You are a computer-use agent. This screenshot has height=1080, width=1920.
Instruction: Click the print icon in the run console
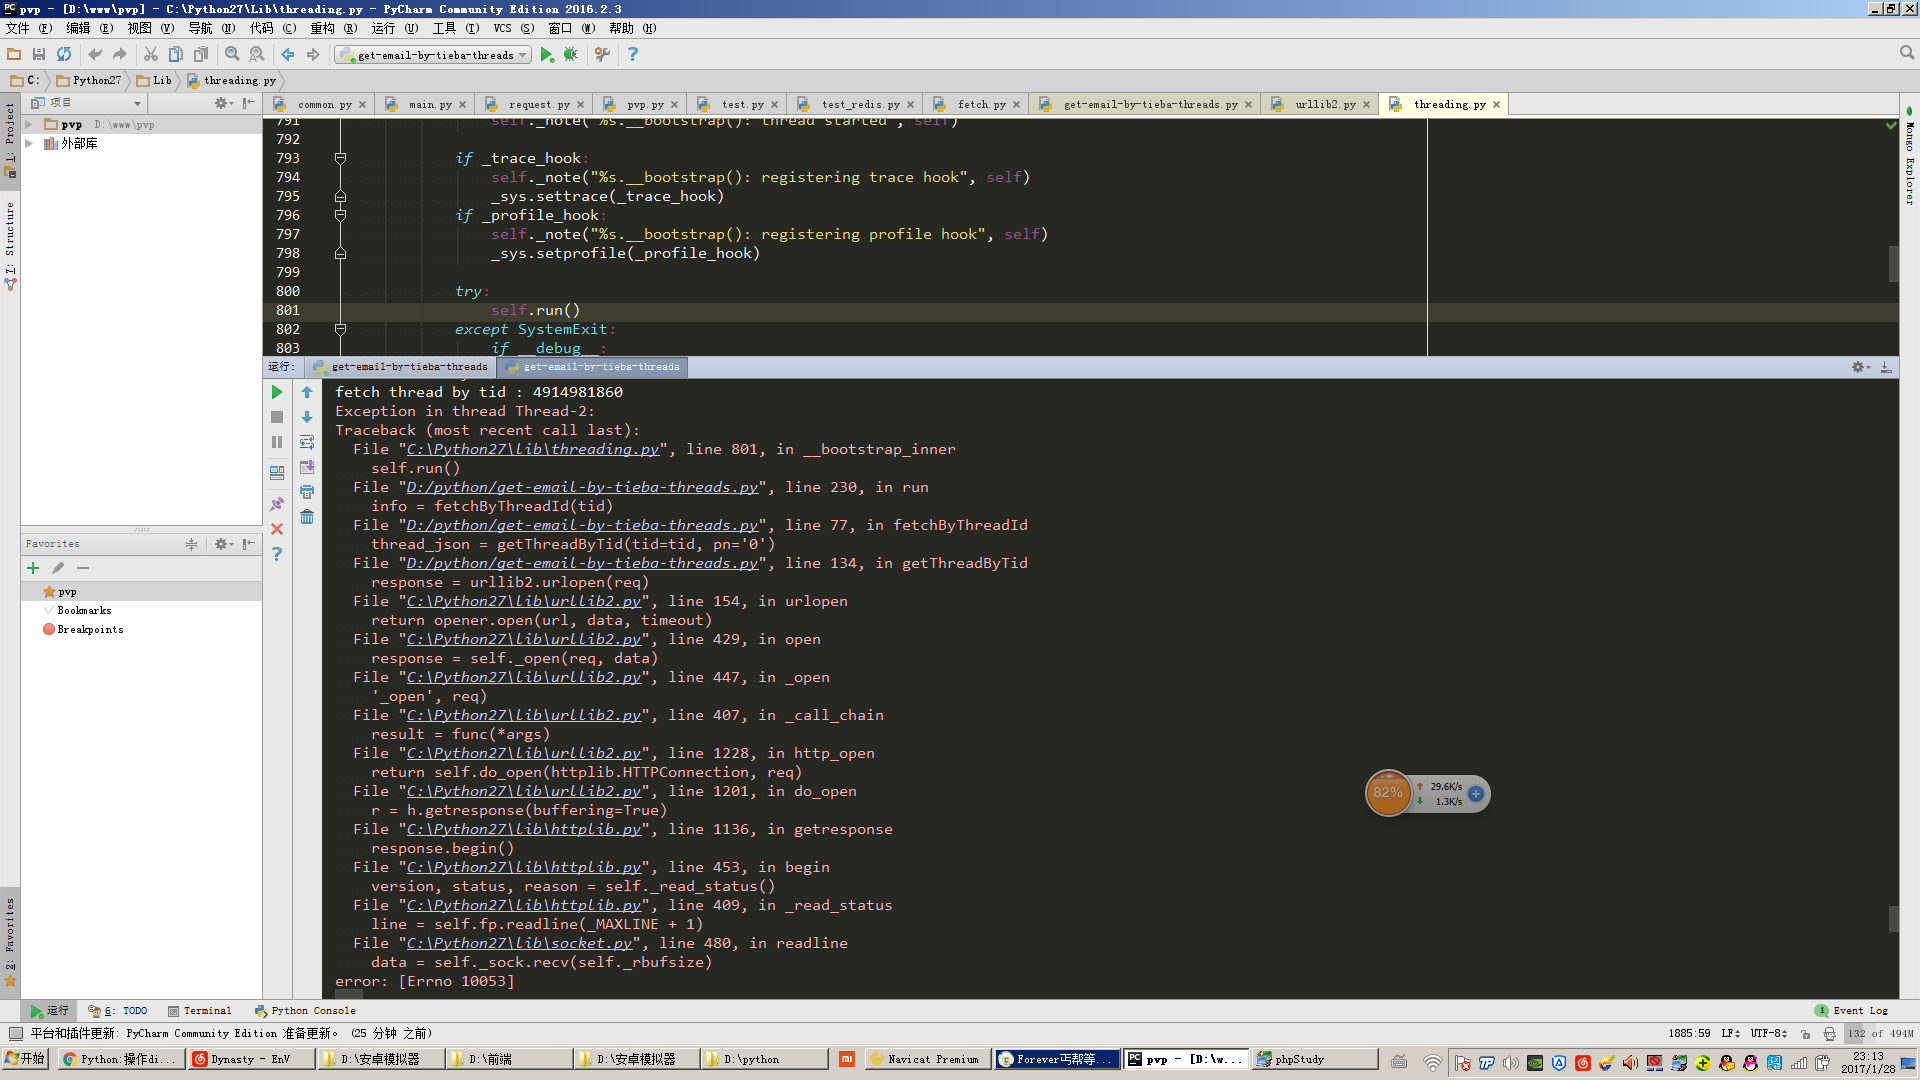[x=307, y=492]
